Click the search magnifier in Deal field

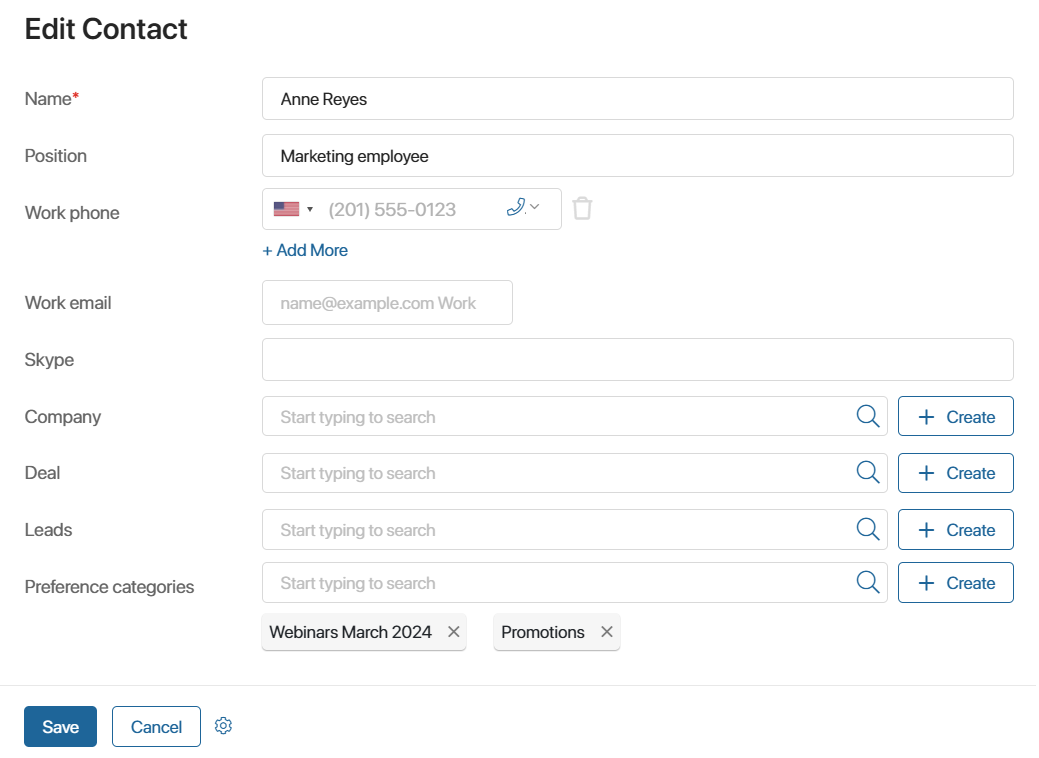tap(867, 472)
